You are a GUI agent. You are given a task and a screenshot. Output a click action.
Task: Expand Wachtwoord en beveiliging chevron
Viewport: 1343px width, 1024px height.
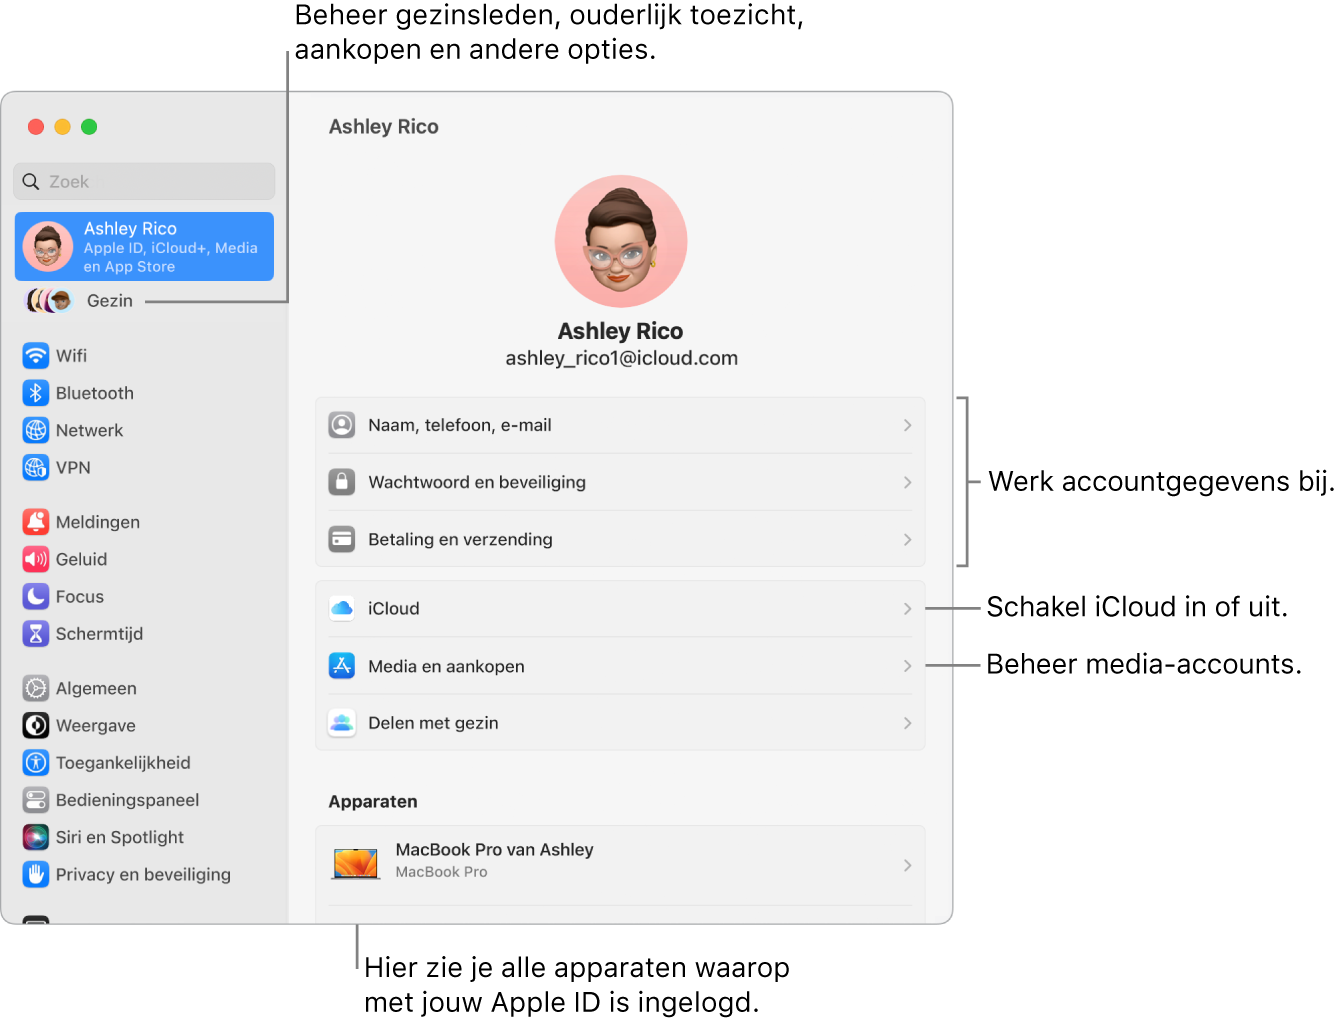pyautogui.click(x=907, y=482)
